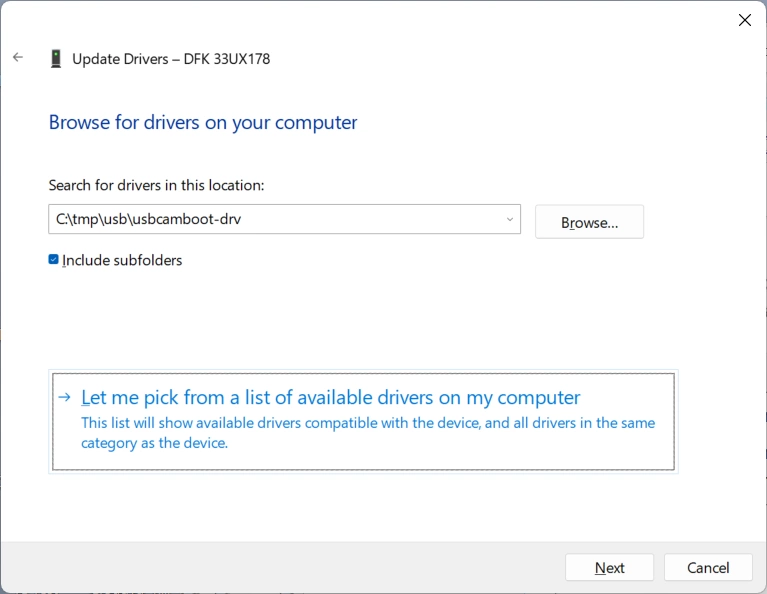
Task: Go back using the left arrow
Action: click(x=18, y=58)
